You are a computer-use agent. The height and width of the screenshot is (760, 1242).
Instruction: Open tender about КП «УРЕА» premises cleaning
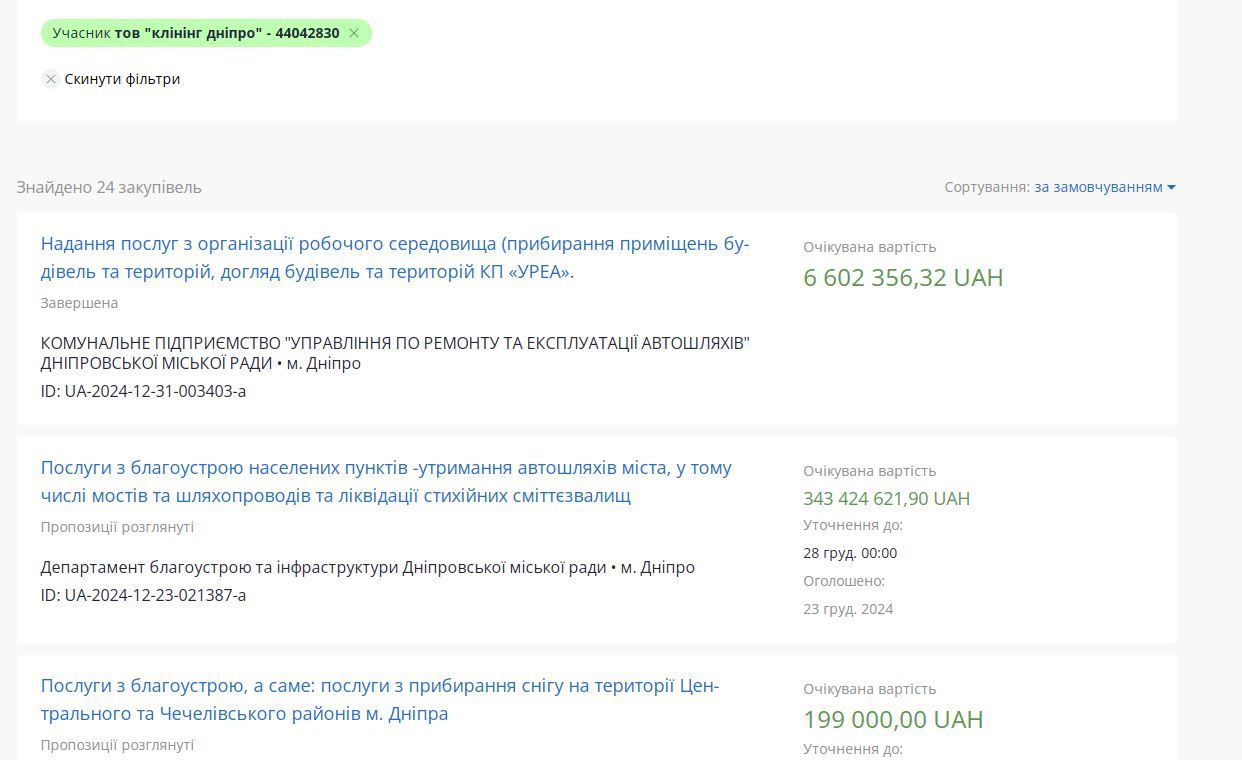395,258
